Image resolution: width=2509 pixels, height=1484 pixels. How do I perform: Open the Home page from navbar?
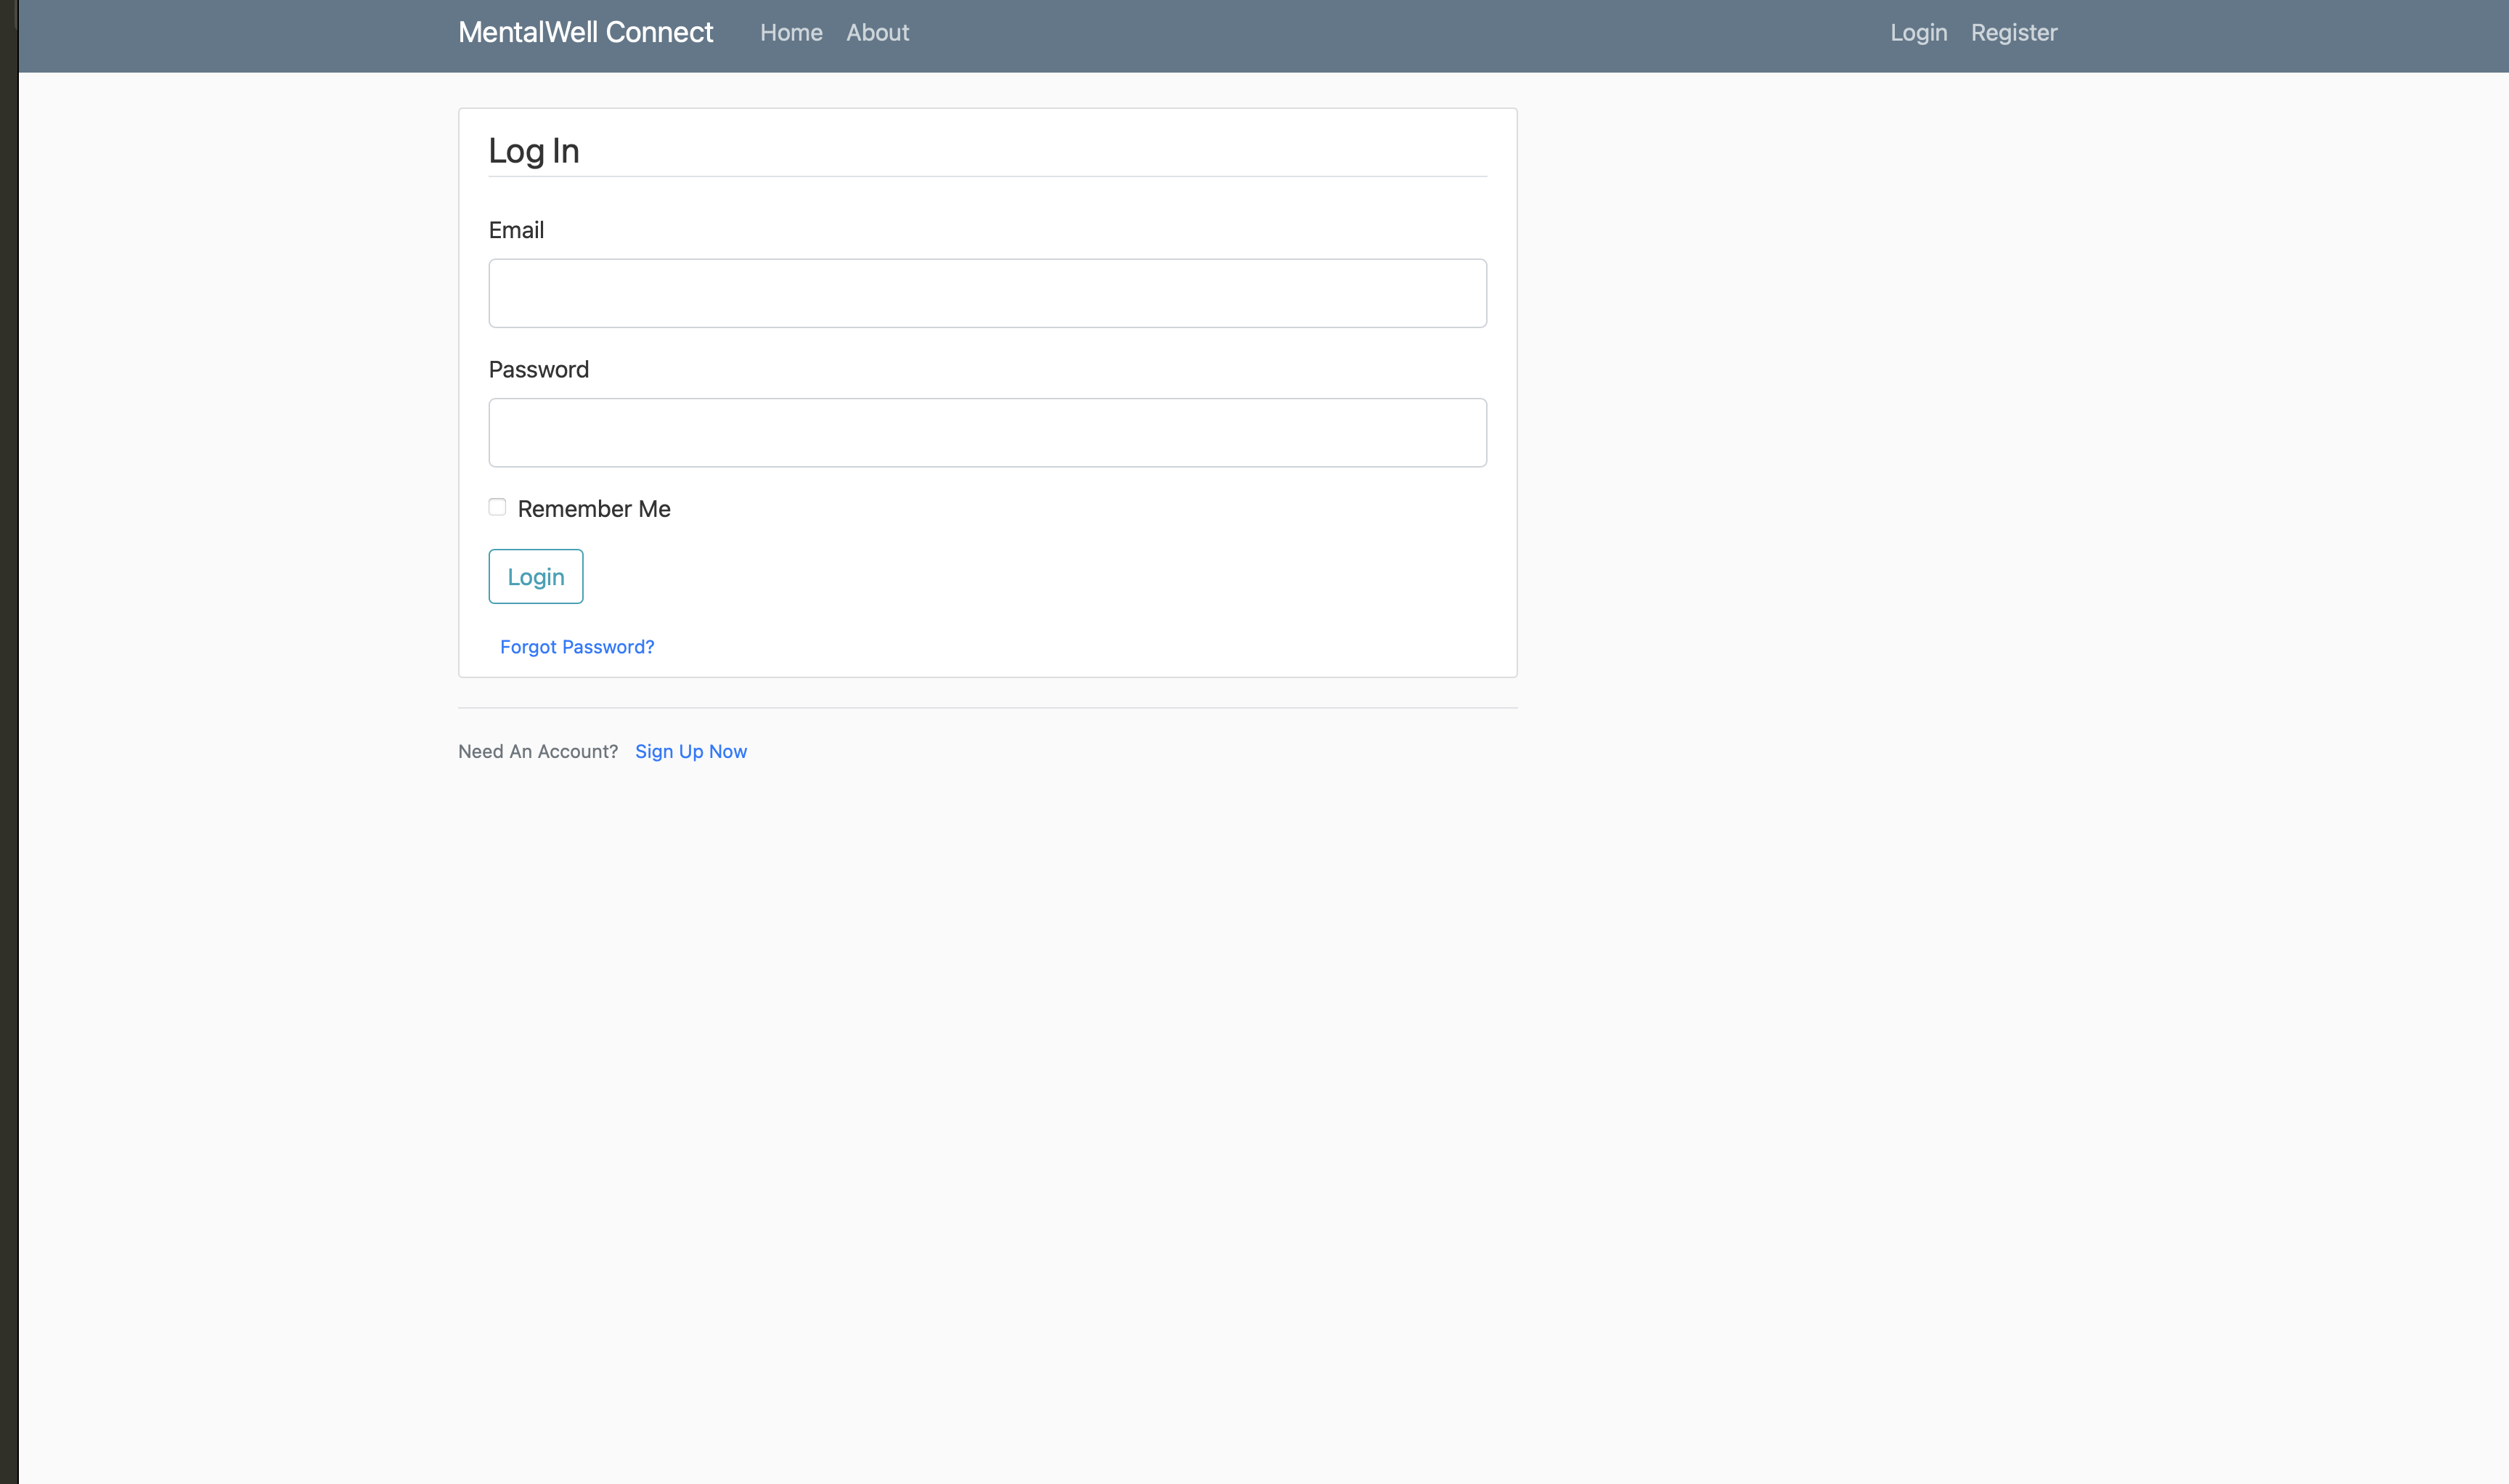click(791, 33)
